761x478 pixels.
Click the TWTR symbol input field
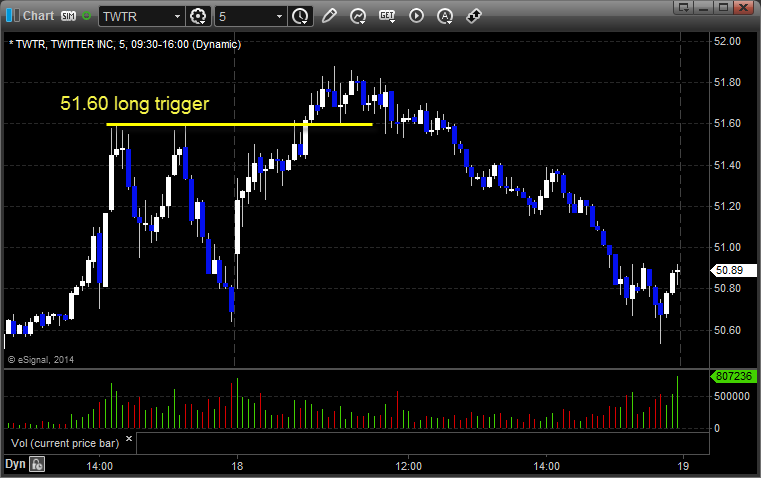[x=136, y=16]
